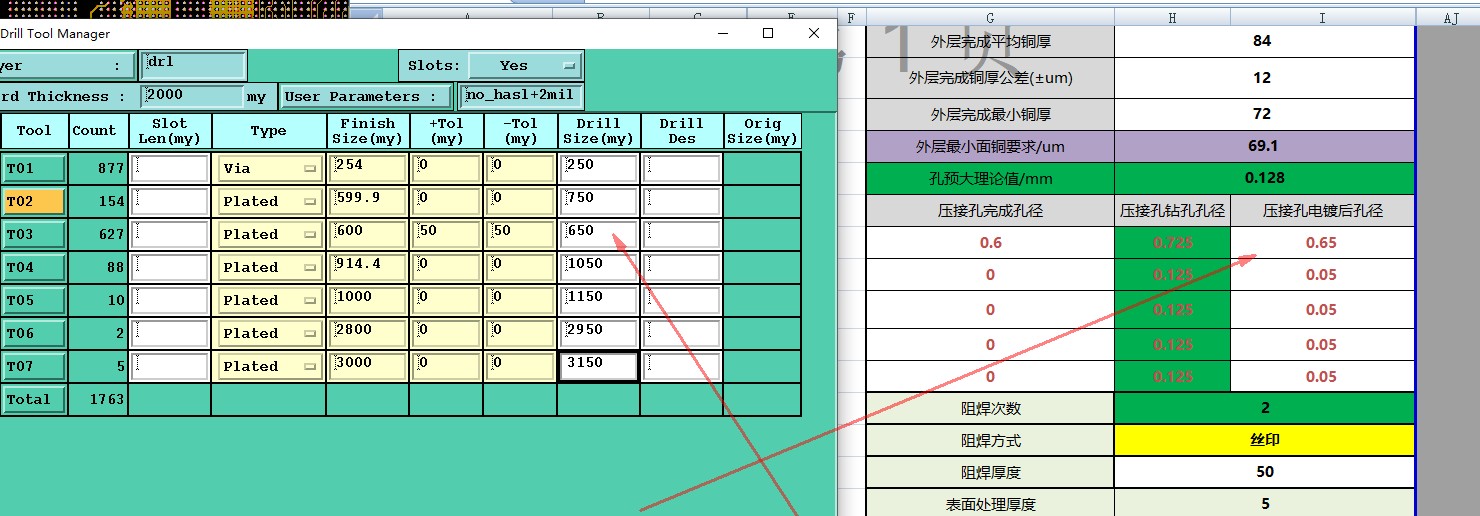Viewport: 1480px width, 516px height.
Task: Click Drill Des field in T01 row
Action: 682,168
